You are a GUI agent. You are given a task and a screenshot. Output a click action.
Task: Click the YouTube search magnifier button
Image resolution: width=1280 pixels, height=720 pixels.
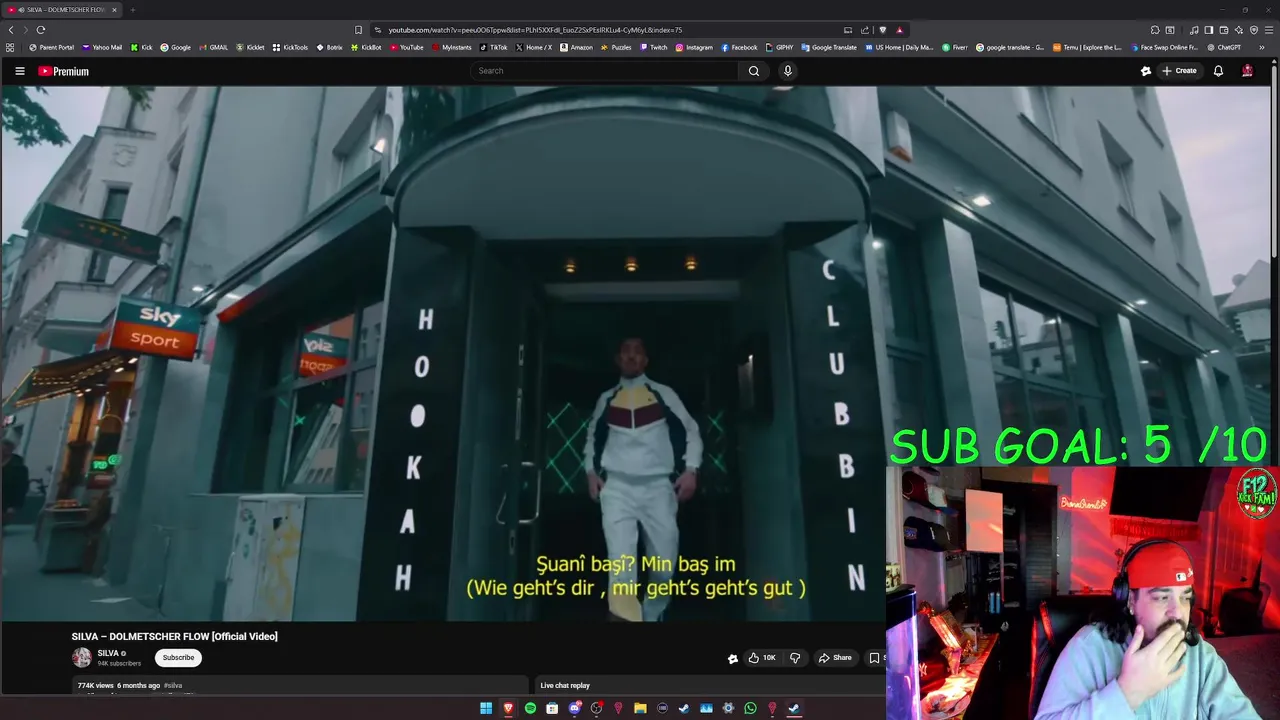(754, 71)
